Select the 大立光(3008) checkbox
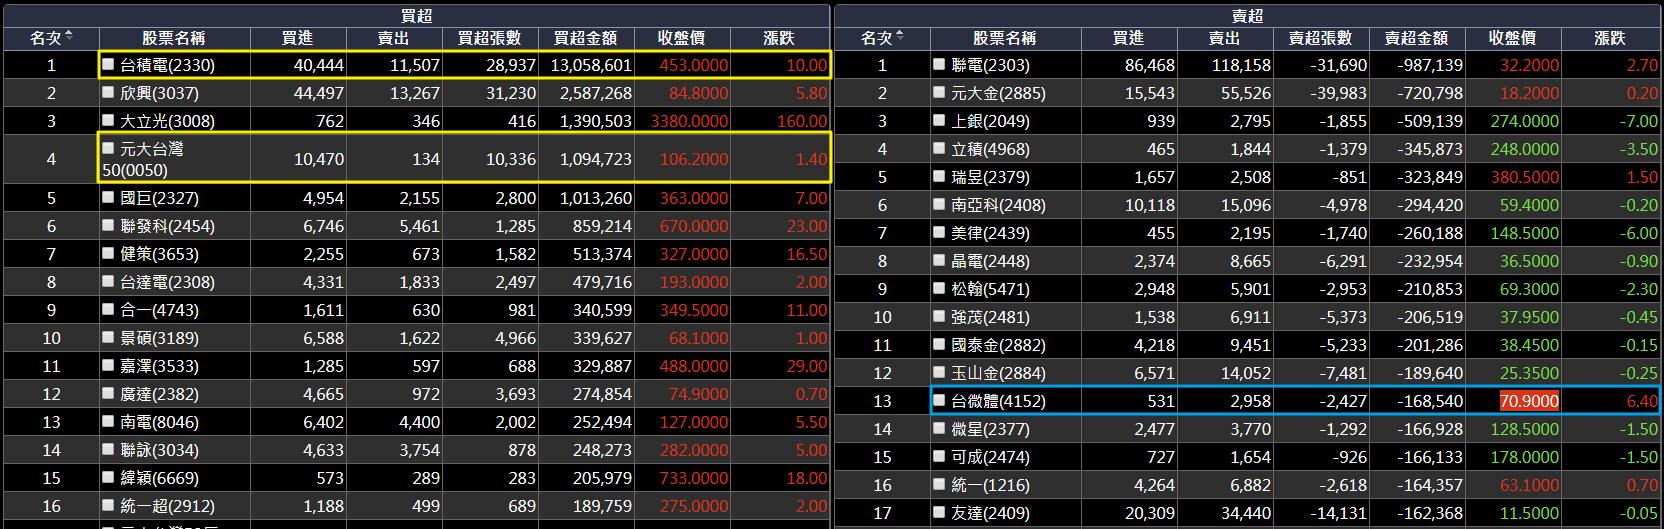Image resolution: width=1664 pixels, height=529 pixels. click(x=108, y=120)
